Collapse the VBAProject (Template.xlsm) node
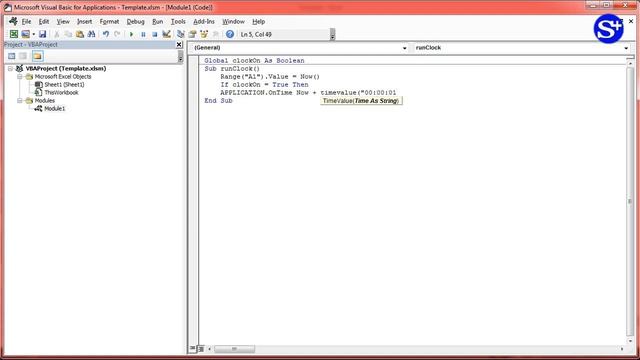The image size is (640, 360). coord(10,69)
